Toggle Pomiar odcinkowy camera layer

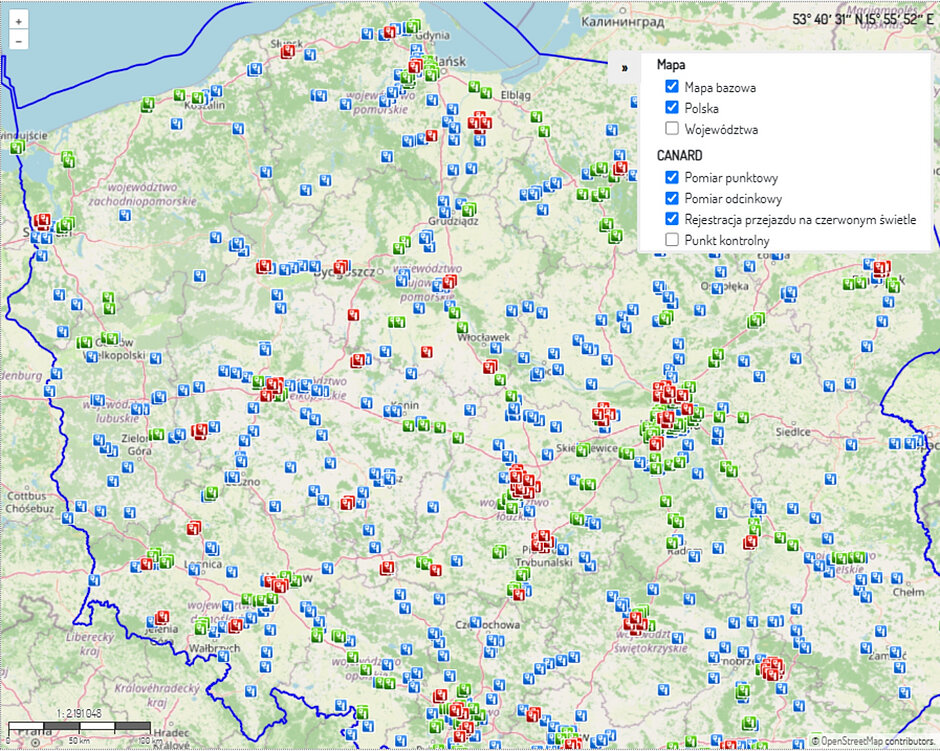pos(672,198)
